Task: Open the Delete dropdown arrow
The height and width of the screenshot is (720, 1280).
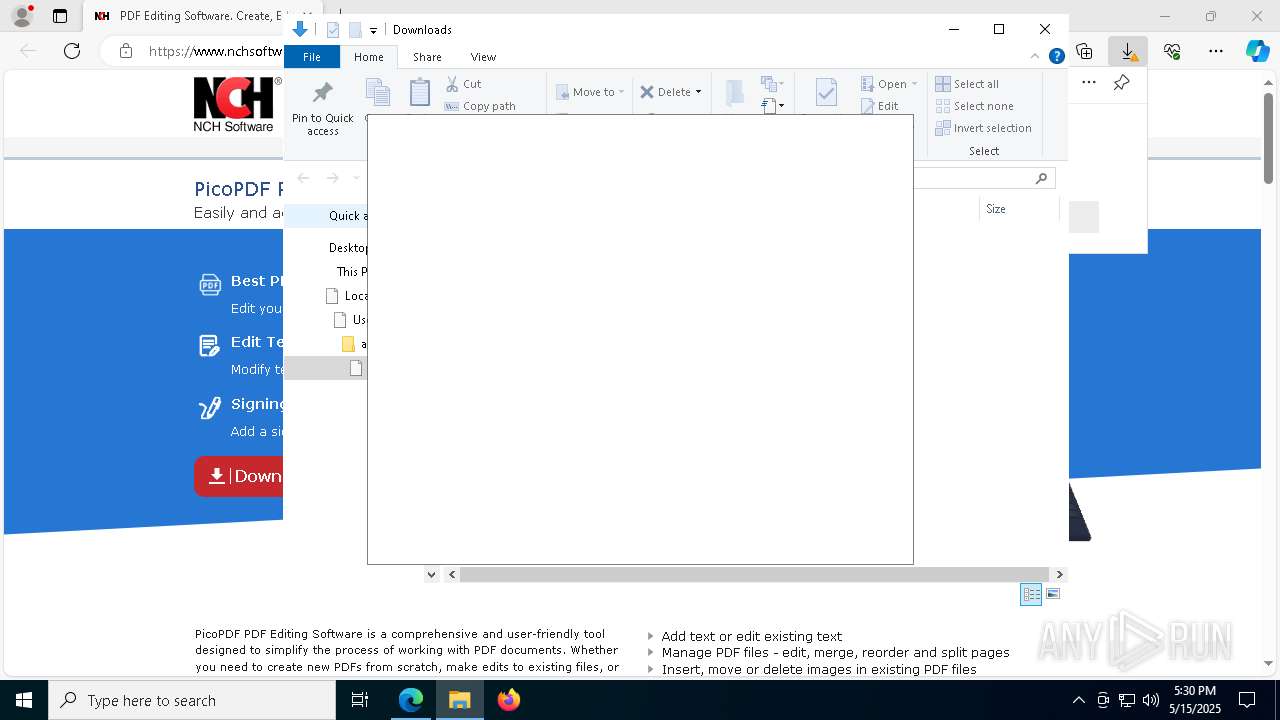Action: pos(698,92)
